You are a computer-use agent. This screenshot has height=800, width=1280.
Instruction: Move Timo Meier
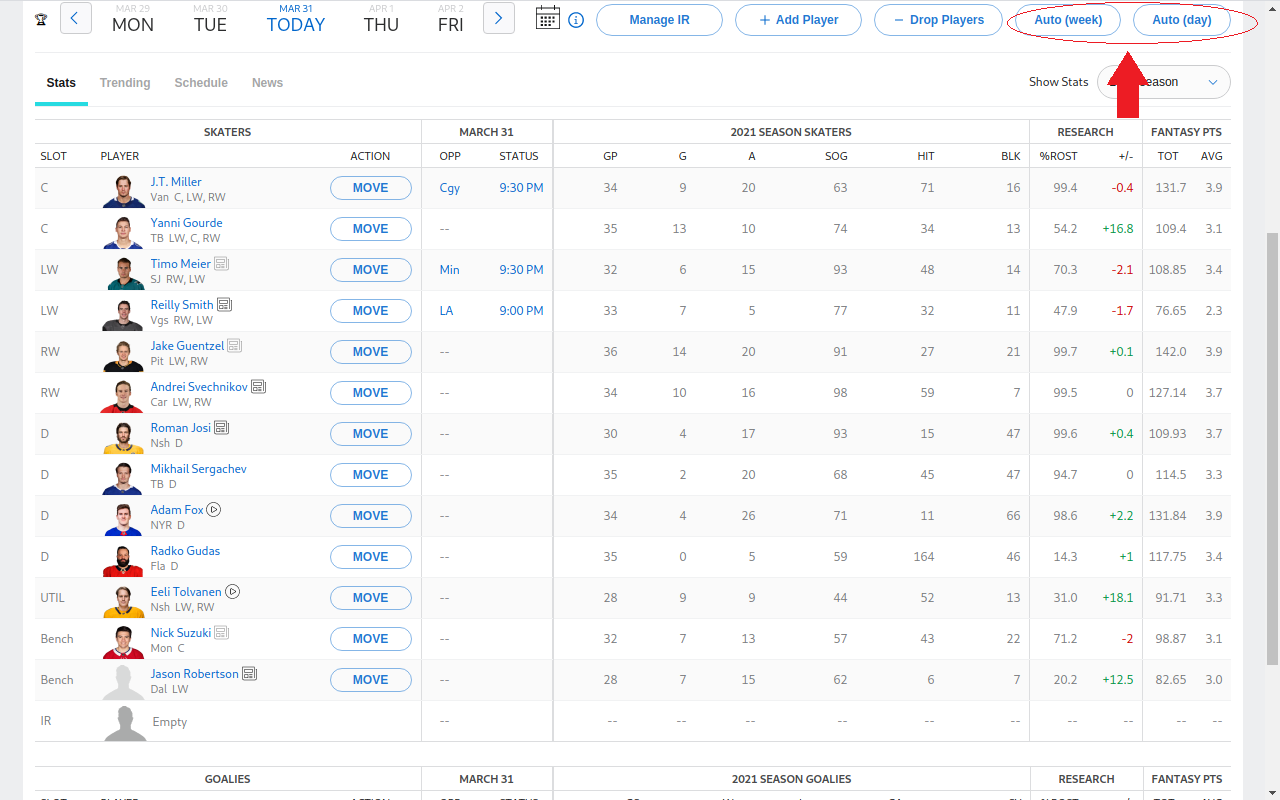pos(371,270)
